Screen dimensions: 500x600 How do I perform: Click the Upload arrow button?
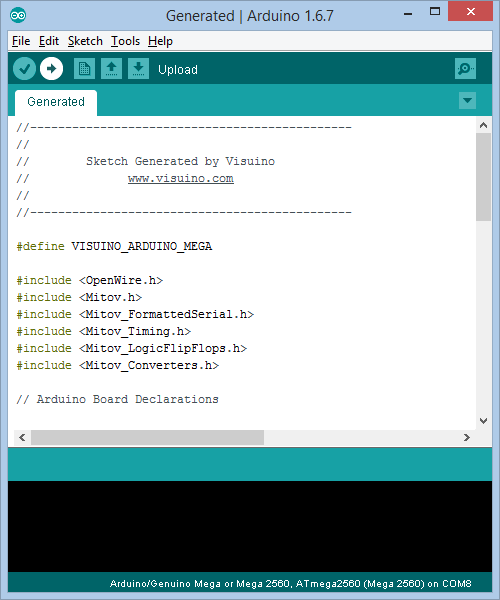click(x=52, y=69)
